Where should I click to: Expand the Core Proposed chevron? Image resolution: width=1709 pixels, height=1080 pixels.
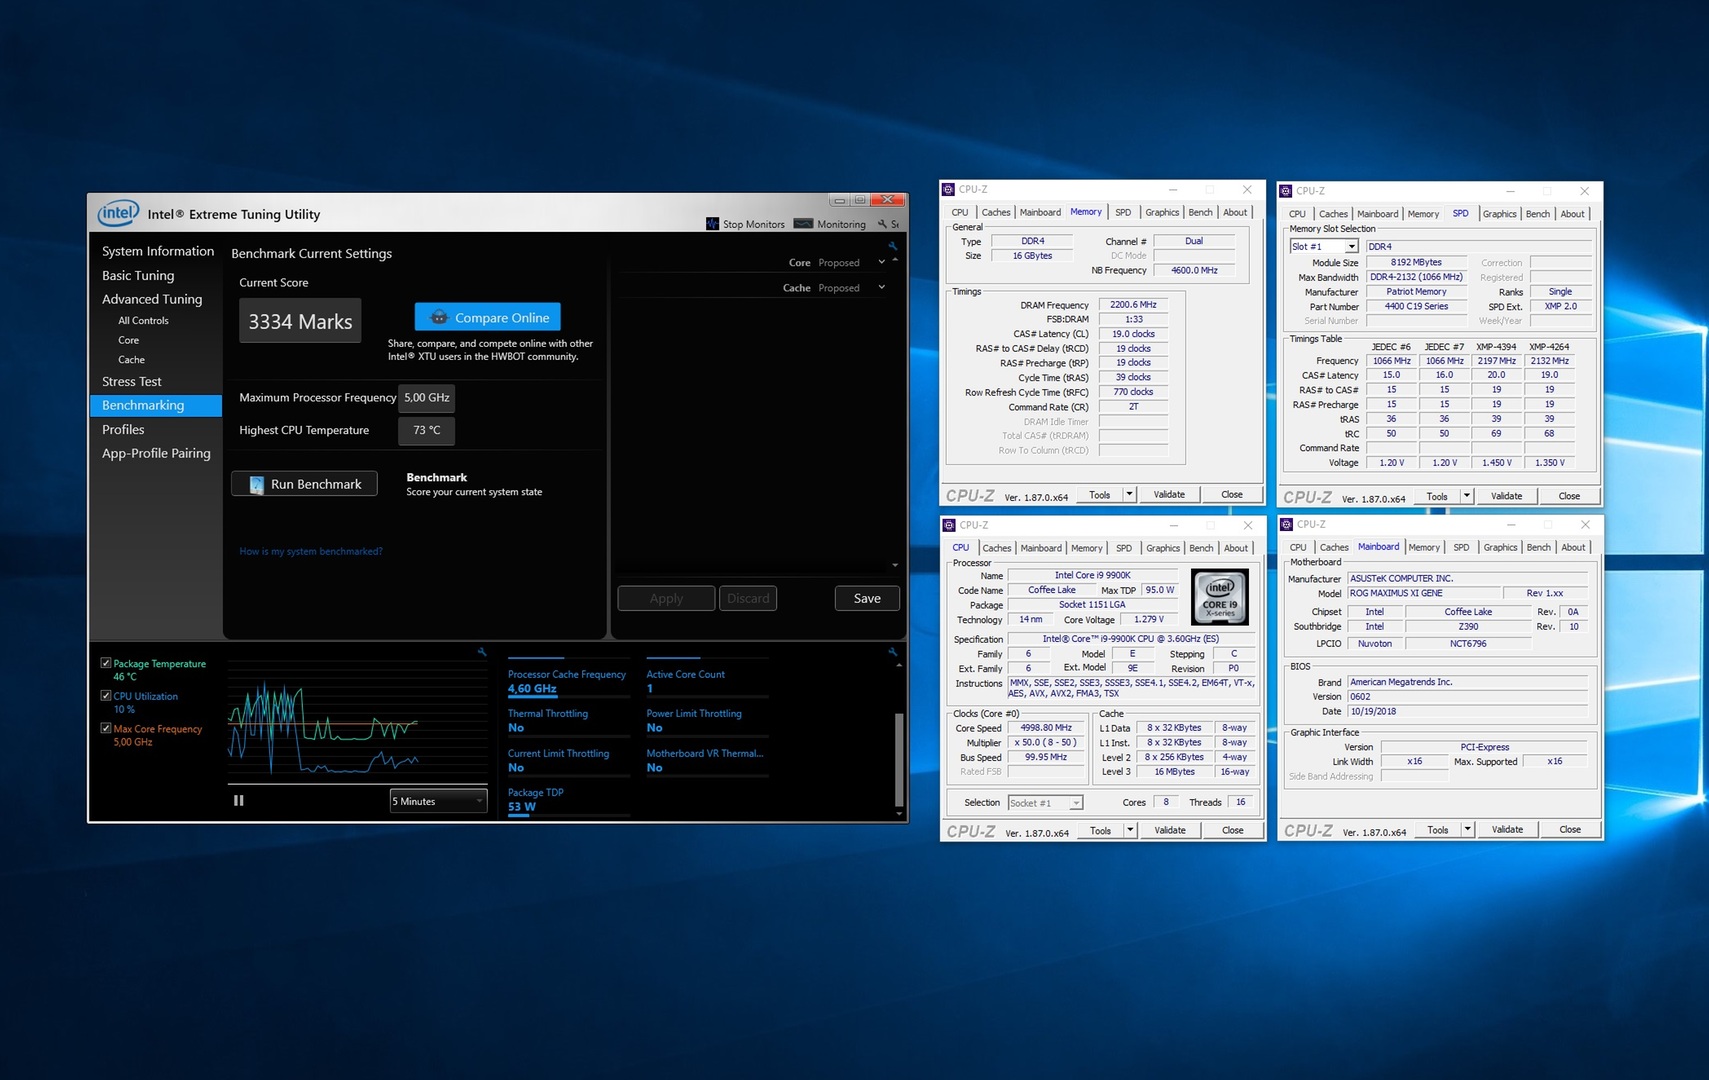click(881, 263)
